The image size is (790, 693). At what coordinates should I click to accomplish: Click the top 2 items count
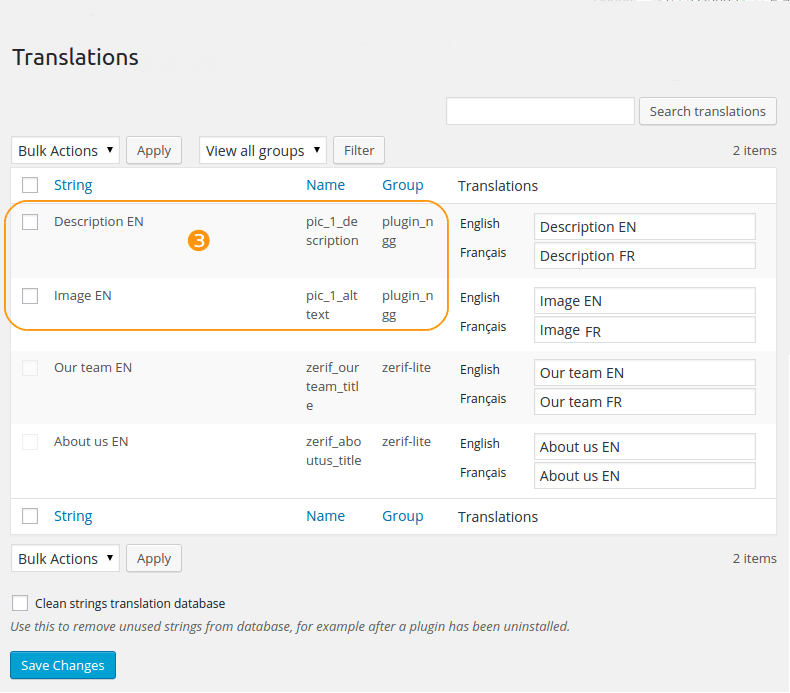click(x=754, y=150)
